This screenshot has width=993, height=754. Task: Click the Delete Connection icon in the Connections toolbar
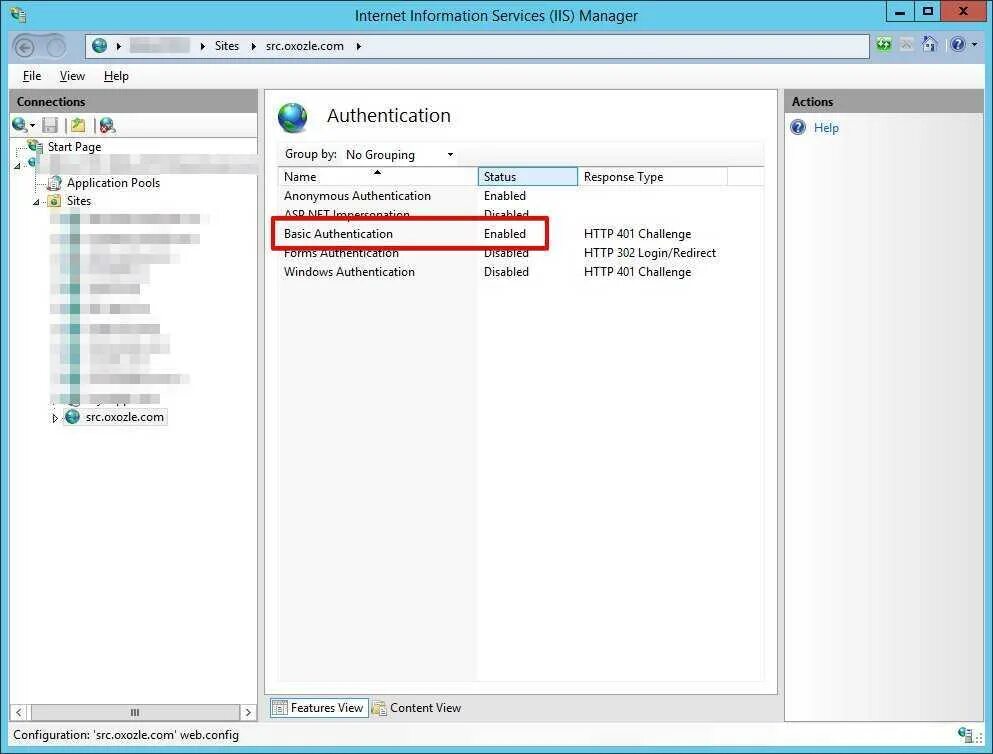coord(107,125)
